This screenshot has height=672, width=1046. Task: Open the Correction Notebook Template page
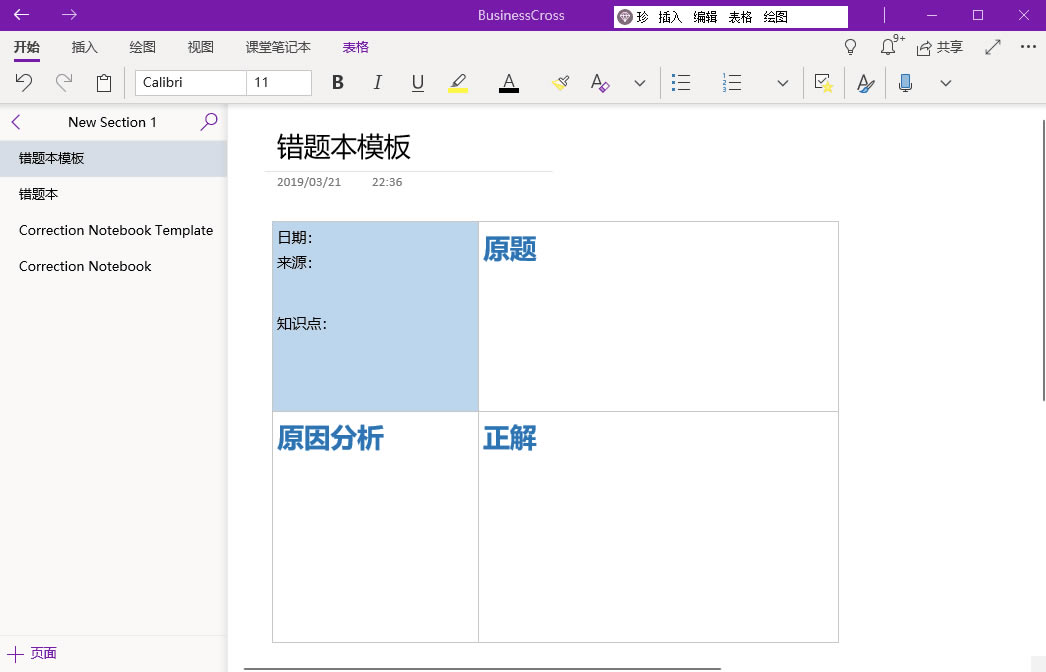115,230
